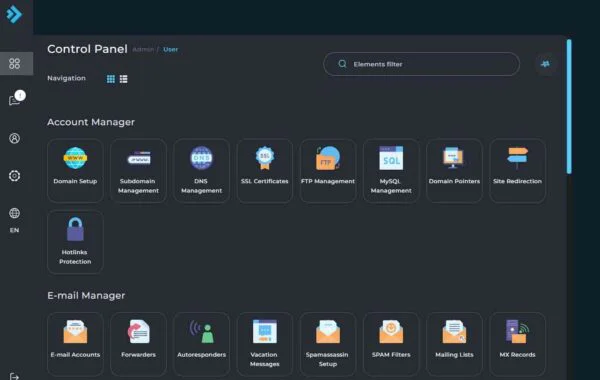Switch navigation to list view
The image size is (600, 380).
pyautogui.click(x=124, y=79)
